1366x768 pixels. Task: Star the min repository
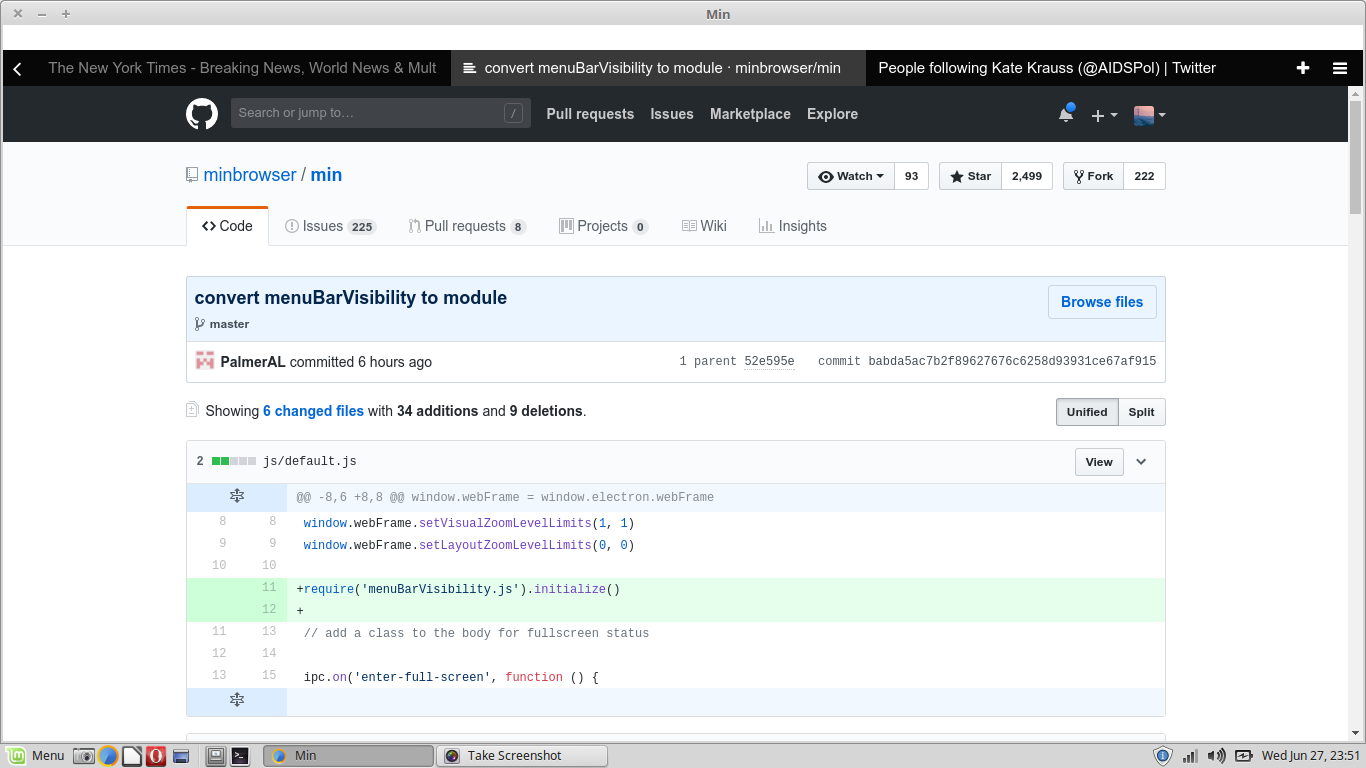coord(968,176)
